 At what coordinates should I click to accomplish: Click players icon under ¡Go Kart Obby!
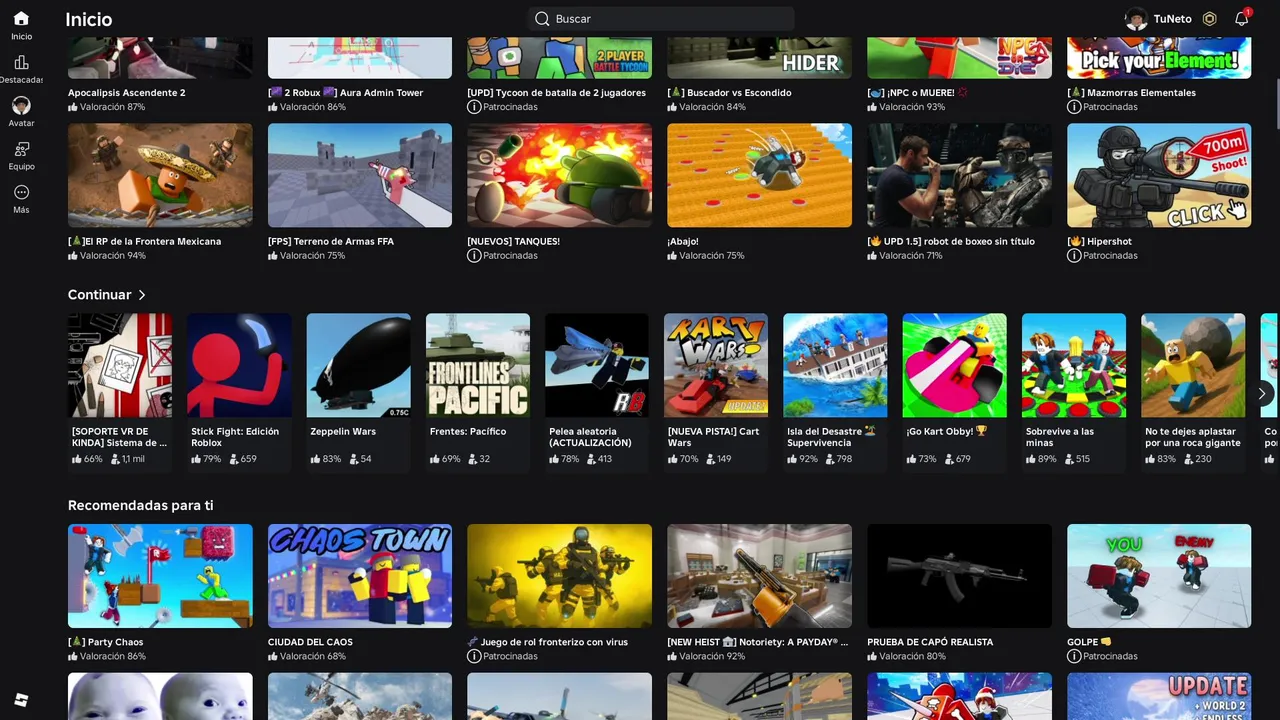949,459
